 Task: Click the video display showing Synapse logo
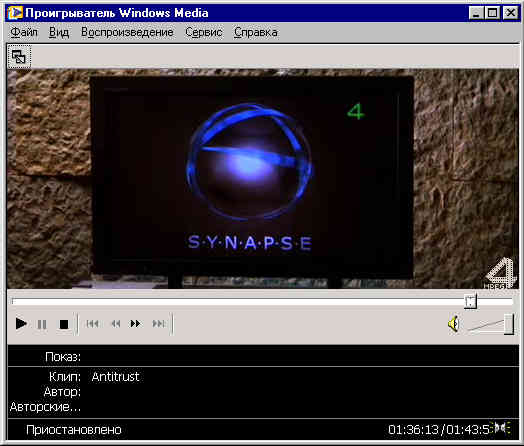point(263,179)
